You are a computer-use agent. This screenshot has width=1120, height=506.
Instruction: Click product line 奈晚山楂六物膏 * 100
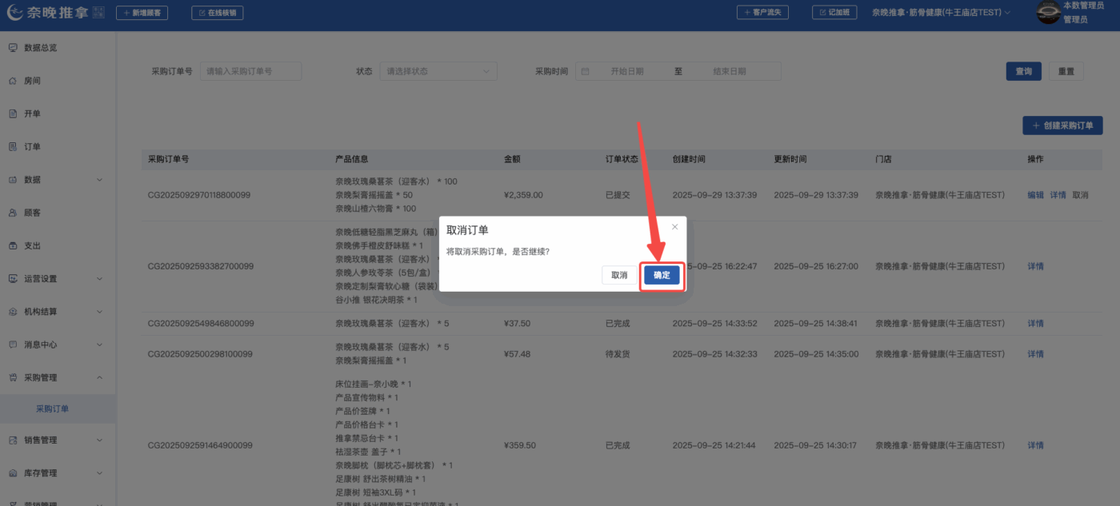click(376, 208)
